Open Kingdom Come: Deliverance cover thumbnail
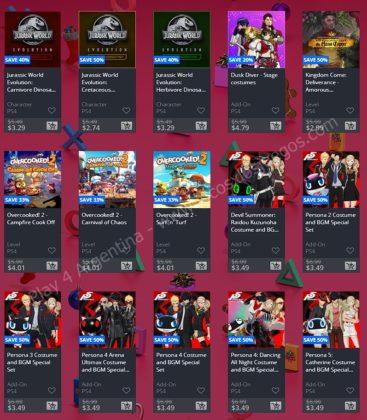 331,40
